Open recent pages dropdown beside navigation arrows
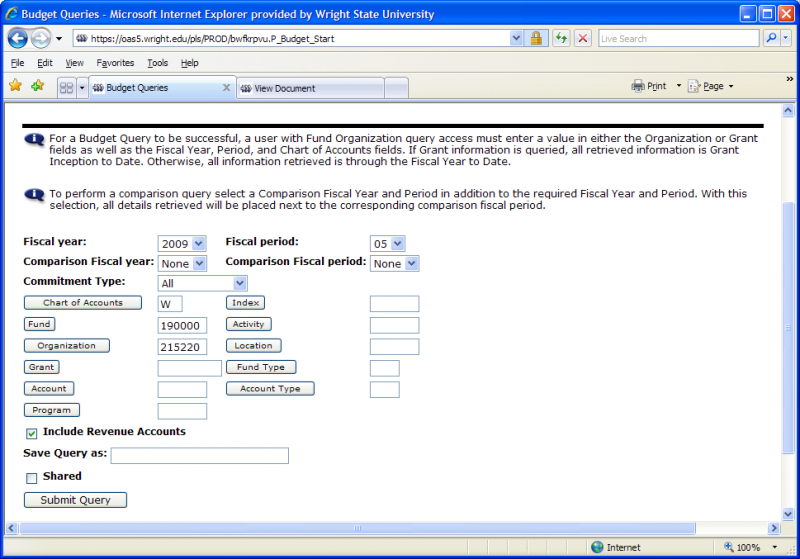The height and width of the screenshot is (559, 800). (59, 38)
